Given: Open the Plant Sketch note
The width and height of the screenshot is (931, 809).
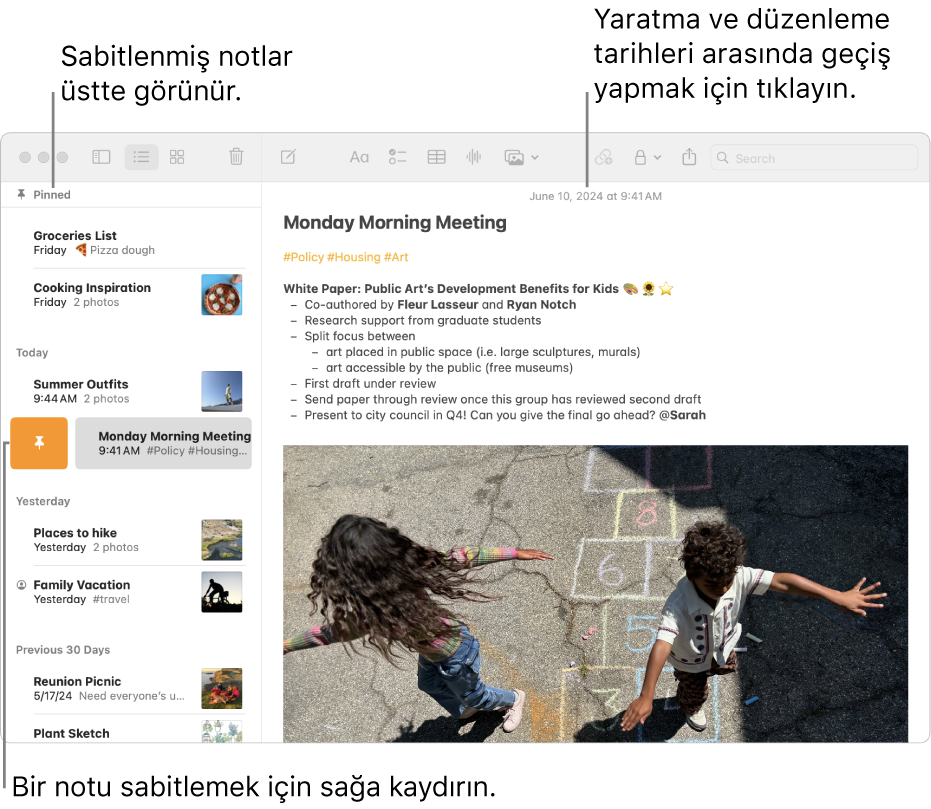Looking at the screenshot, I should (x=131, y=731).
